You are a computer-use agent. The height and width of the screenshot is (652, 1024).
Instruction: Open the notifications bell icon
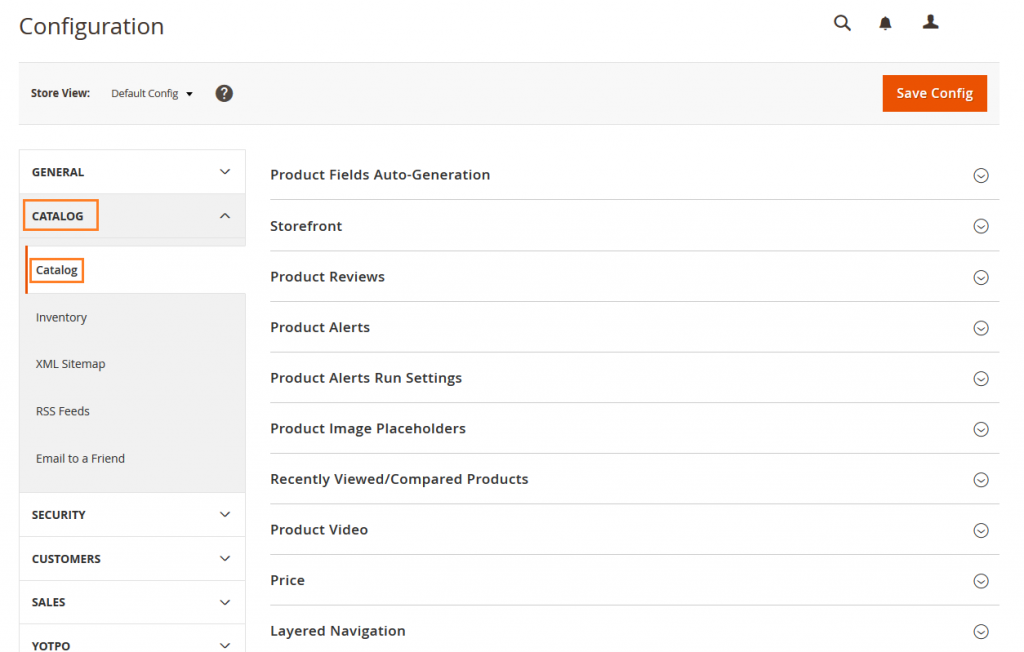885,24
